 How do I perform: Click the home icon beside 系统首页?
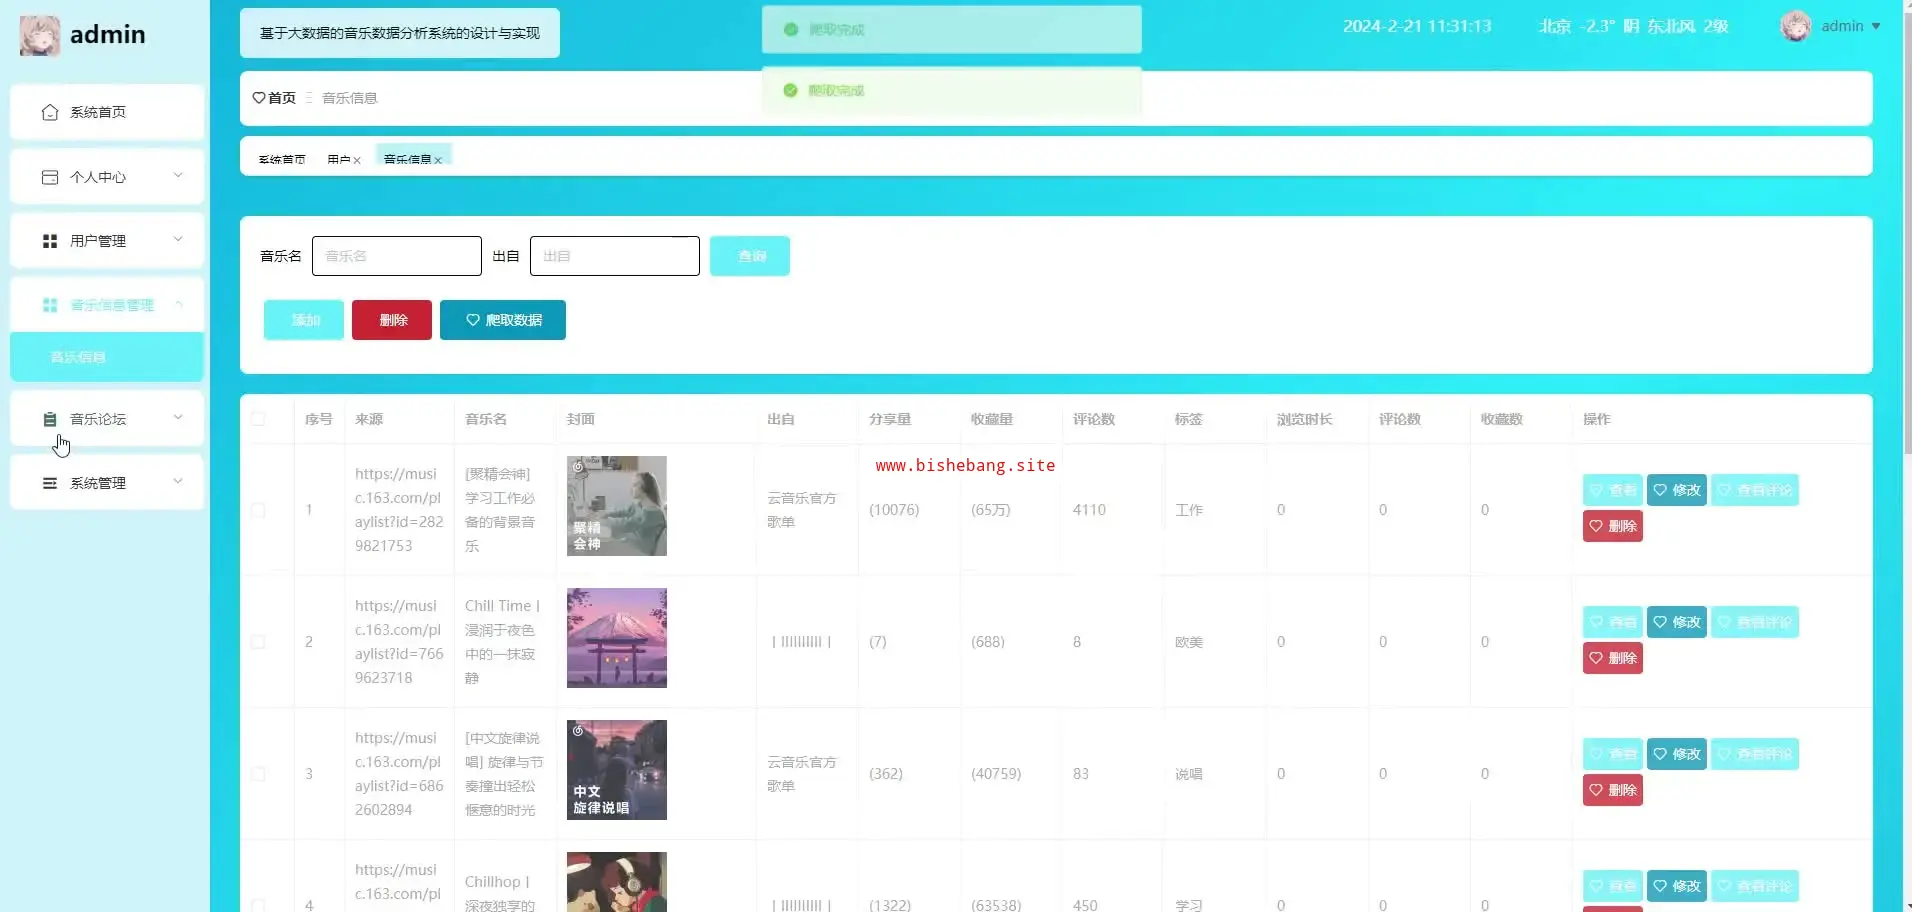pyautogui.click(x=50, y=112)
